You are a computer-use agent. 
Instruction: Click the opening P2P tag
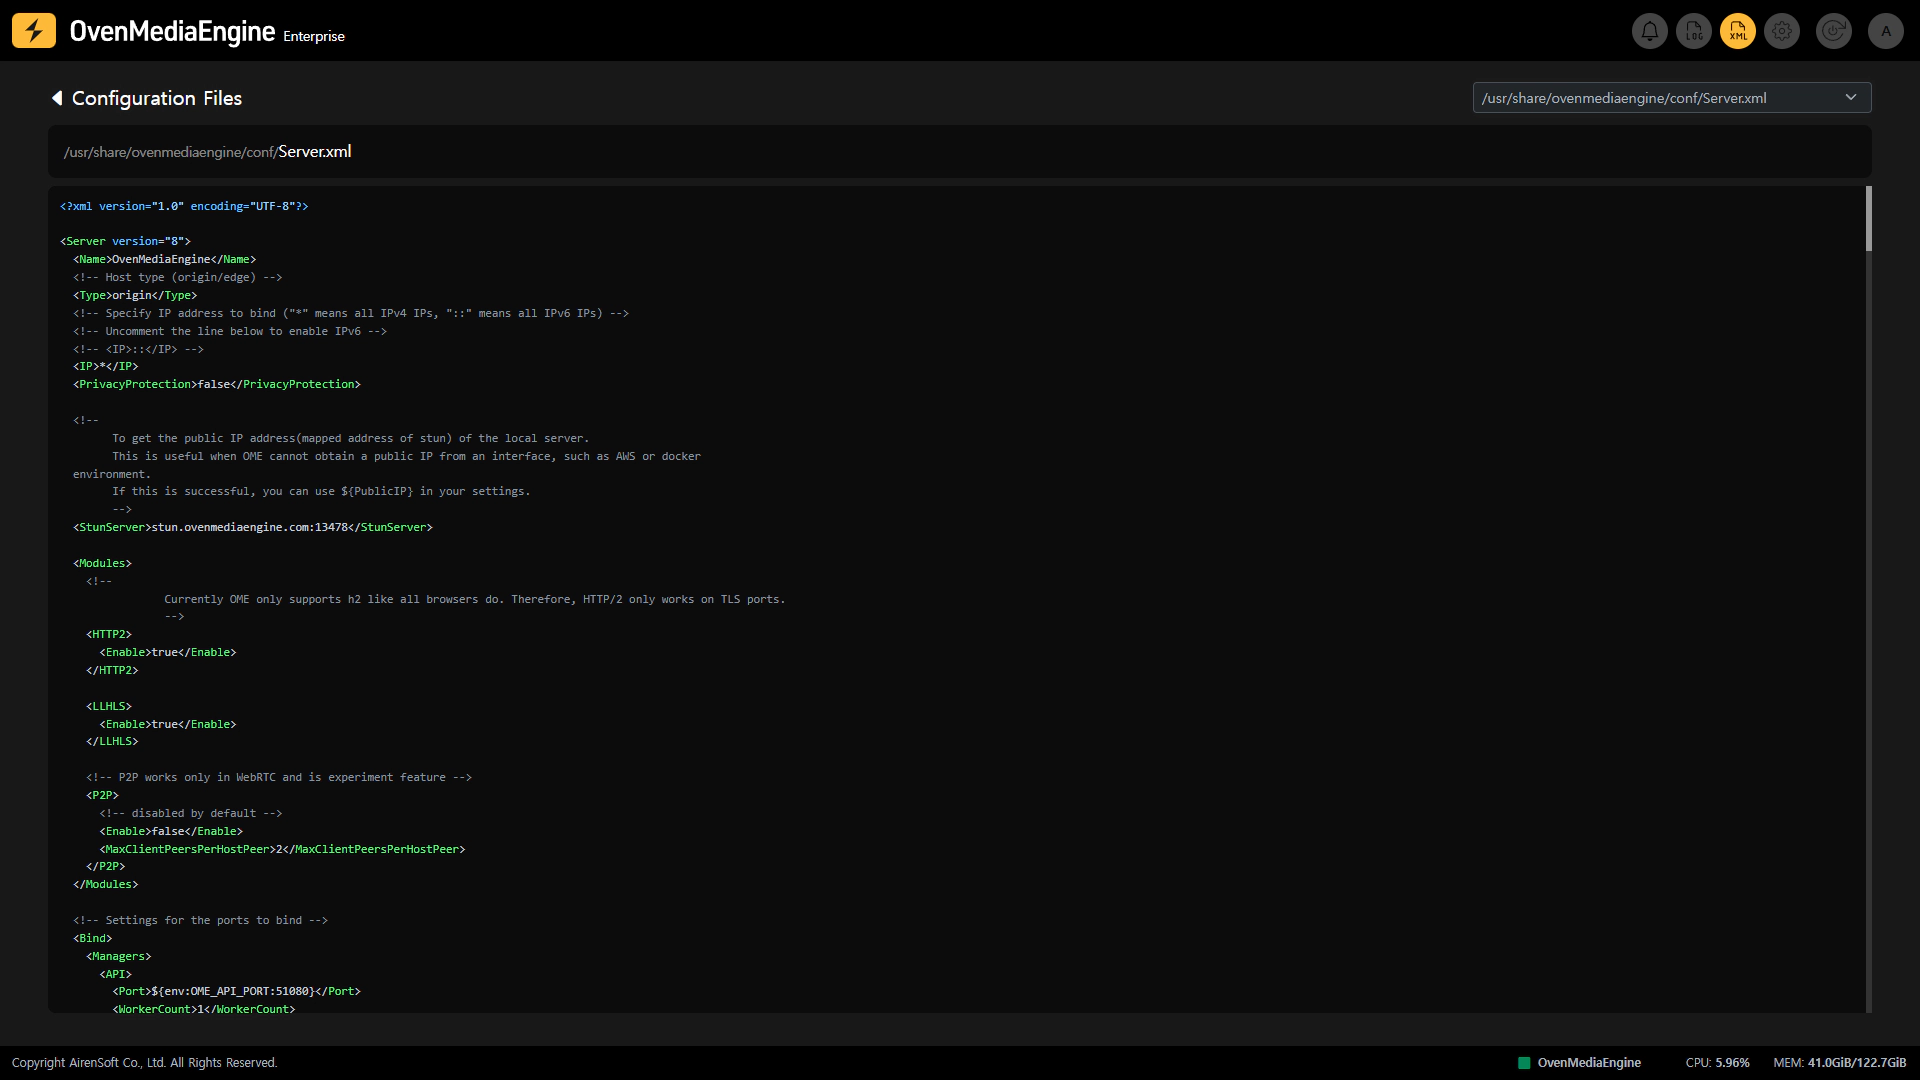click(102, 795)
